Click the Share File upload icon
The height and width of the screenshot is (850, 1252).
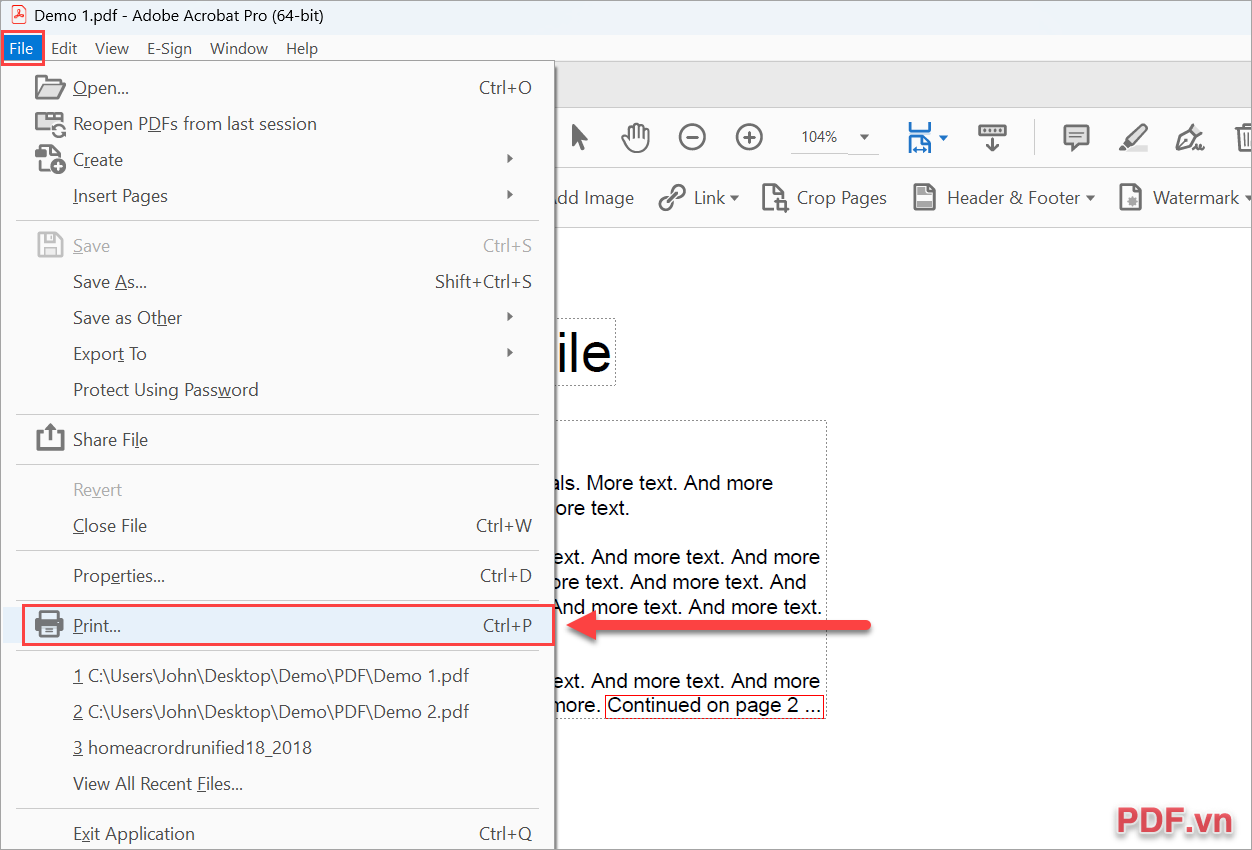[x=50, y=438]
